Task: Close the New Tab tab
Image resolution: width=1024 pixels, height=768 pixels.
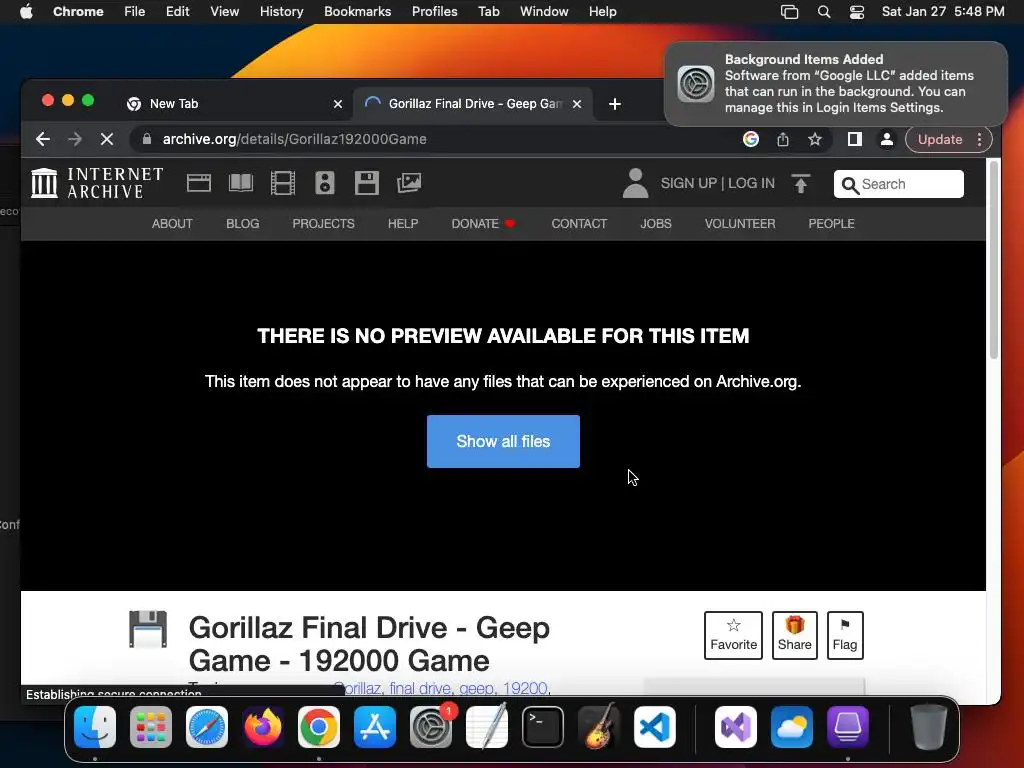Action: [338, 104]
